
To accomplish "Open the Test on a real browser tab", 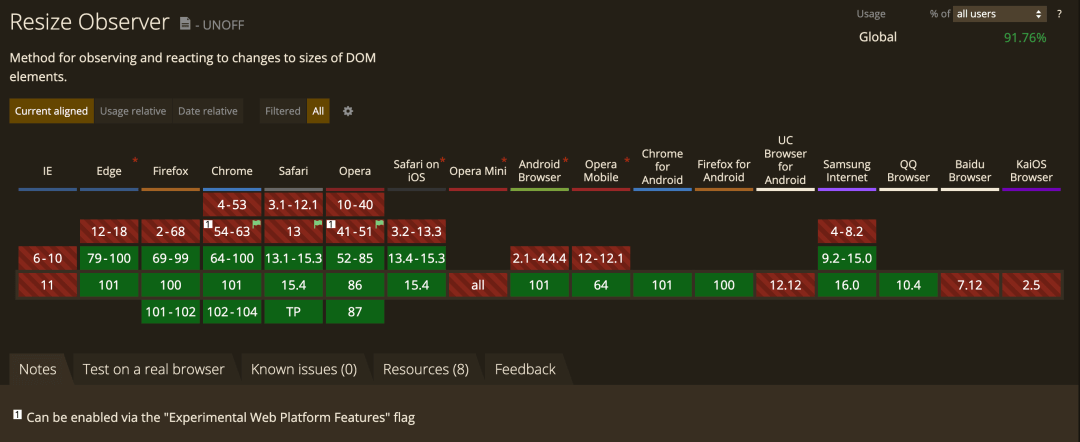I will click(154, 369).
